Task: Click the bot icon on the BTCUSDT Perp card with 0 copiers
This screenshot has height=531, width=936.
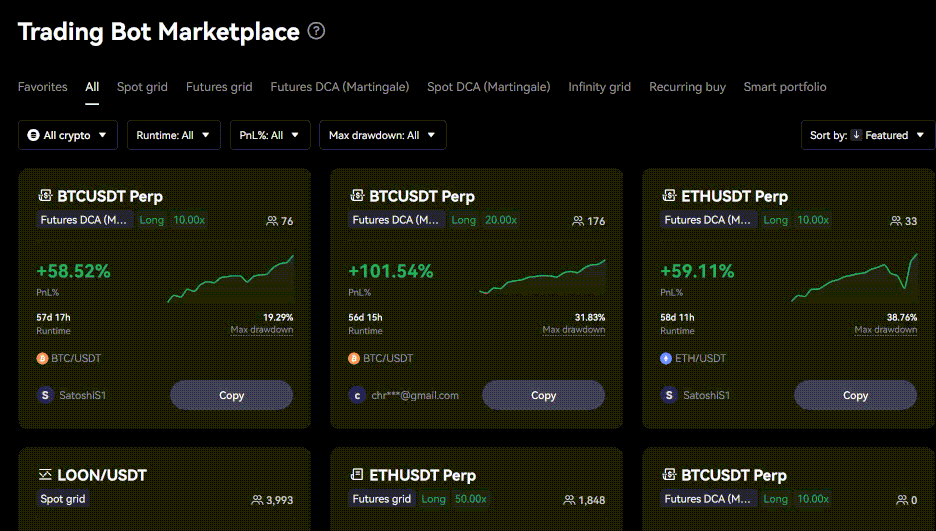Action: pyautogui.click(x=669, y=474)
